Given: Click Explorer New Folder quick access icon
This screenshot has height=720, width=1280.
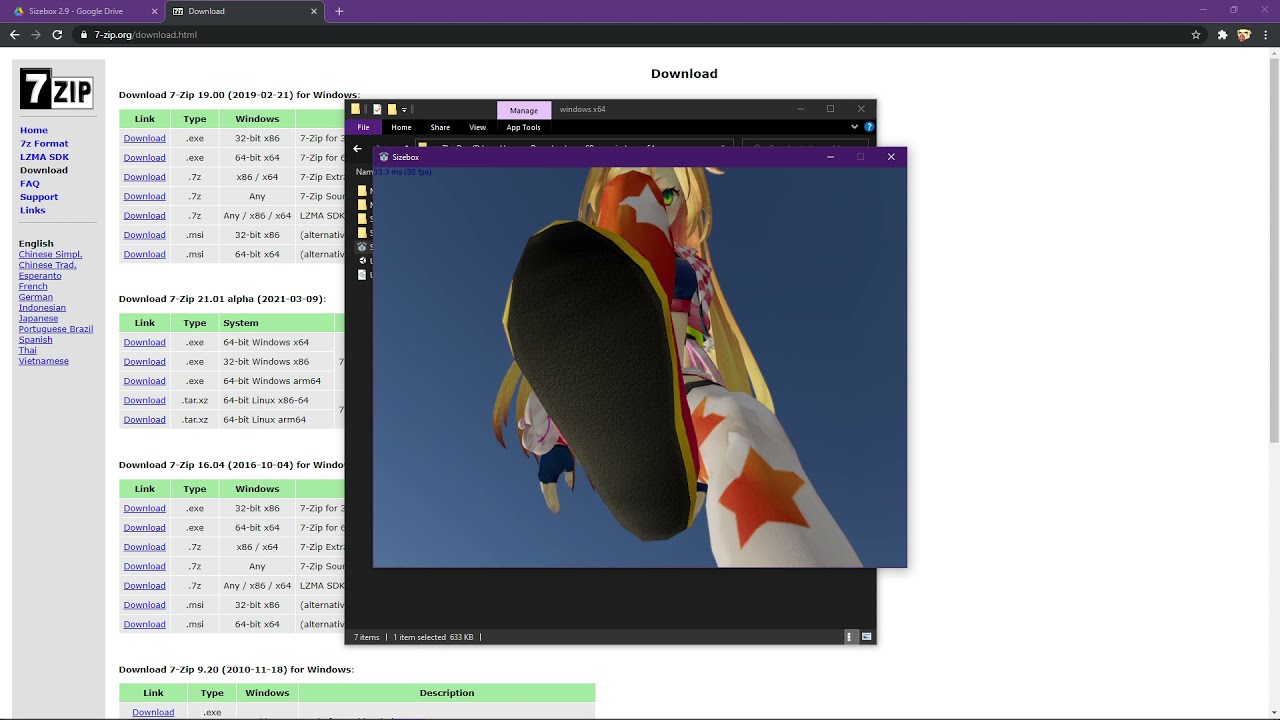Looking at the screenshot, I should click(392, 109).
